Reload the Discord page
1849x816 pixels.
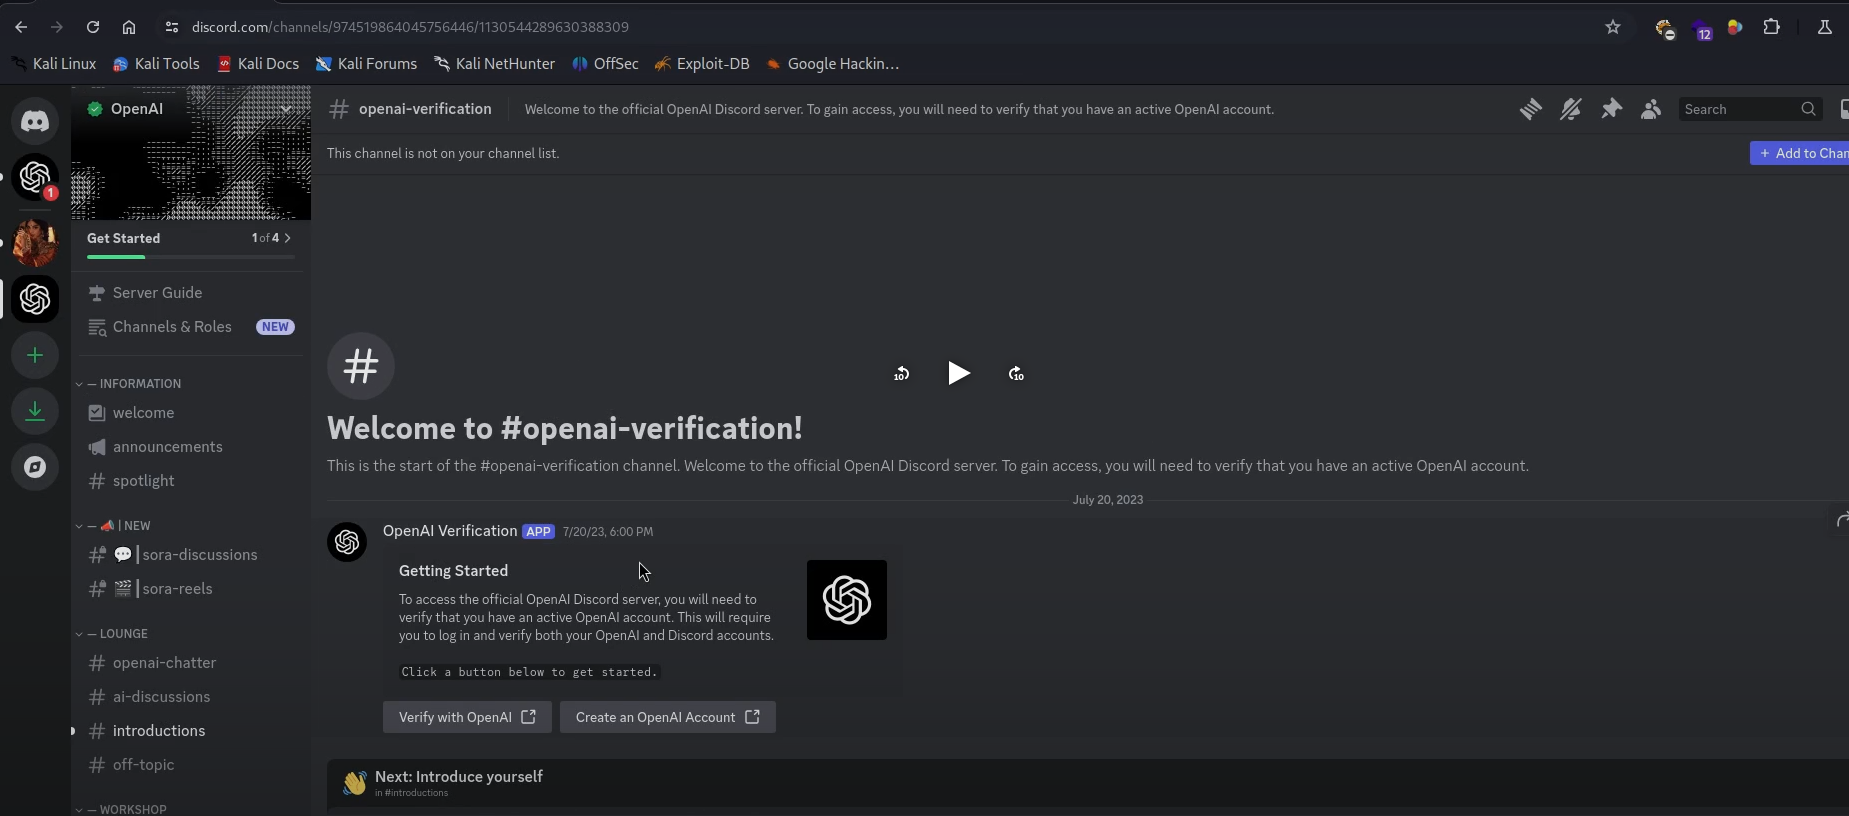pyautogui.click(x=93, y=27)
